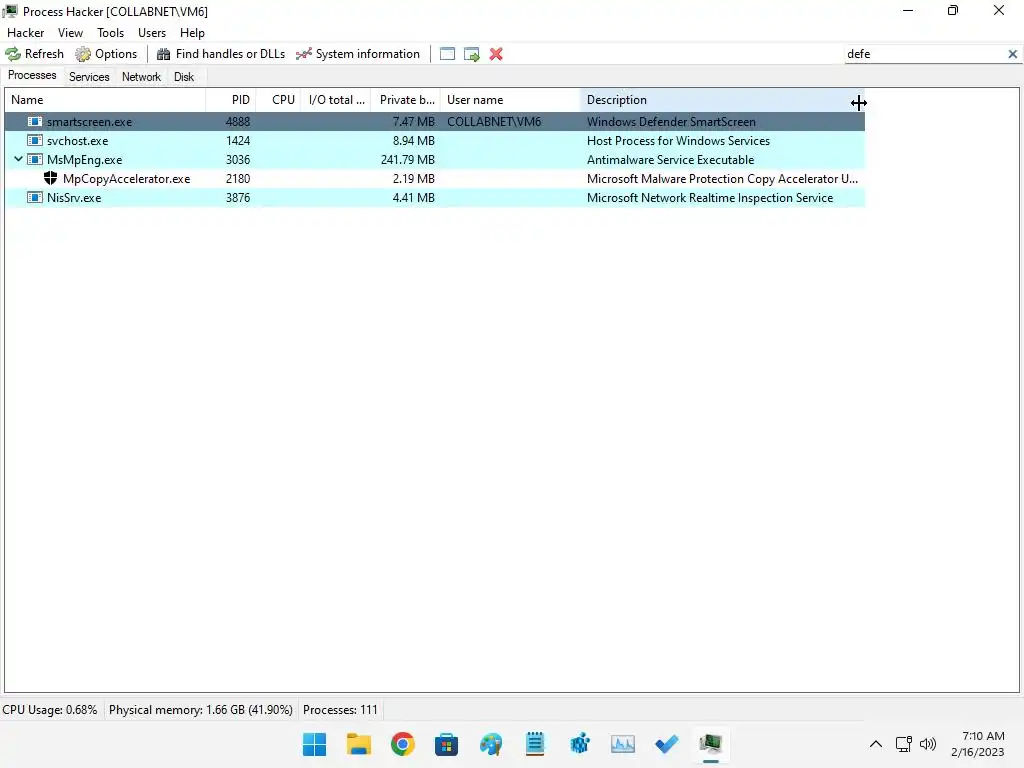
Task: Click Antimalware Service Executable description
Action: tap(670, 159)
